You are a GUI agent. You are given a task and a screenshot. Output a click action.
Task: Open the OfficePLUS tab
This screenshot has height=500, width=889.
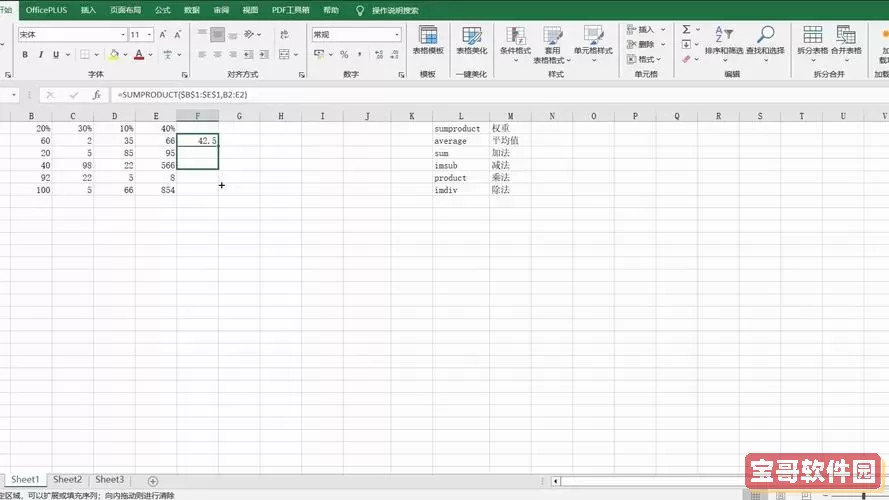click(46, 10)
